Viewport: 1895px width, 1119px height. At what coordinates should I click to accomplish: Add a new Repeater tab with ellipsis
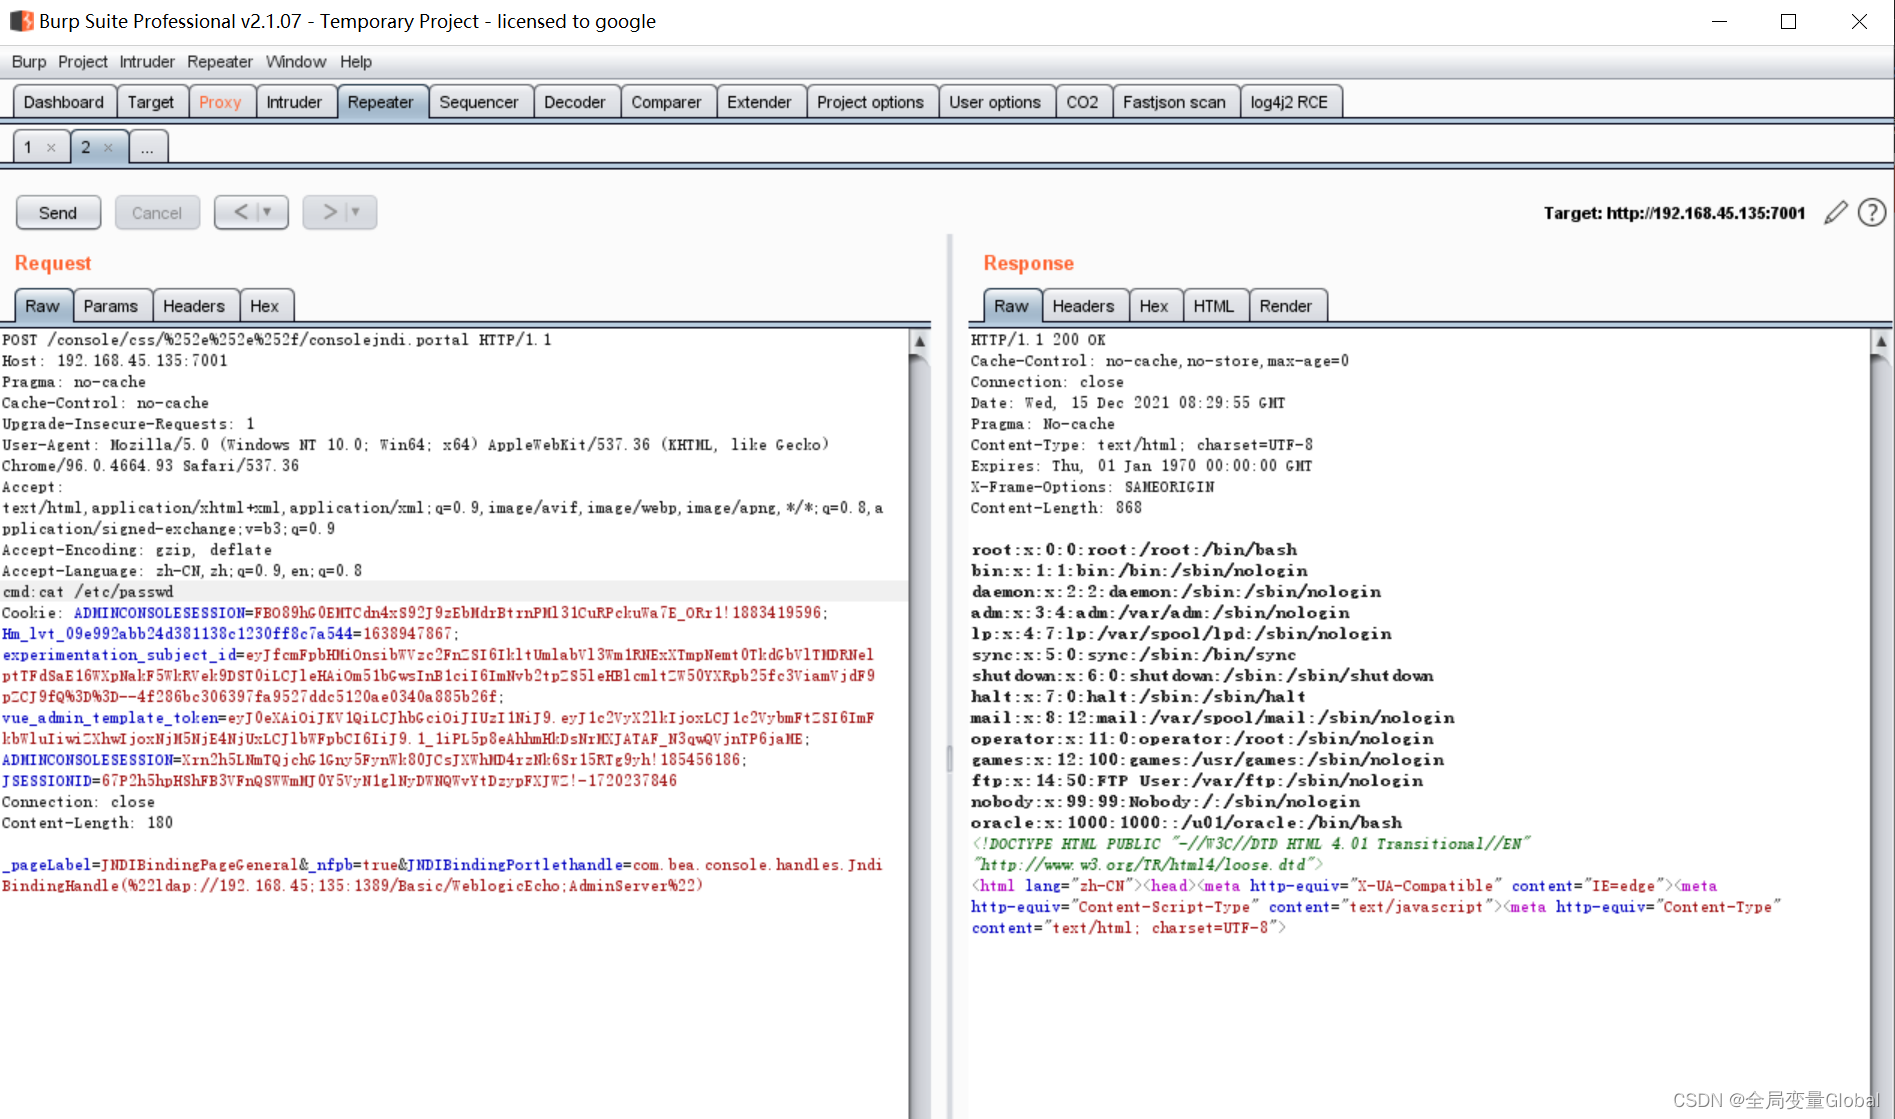[x=147, y=148]
